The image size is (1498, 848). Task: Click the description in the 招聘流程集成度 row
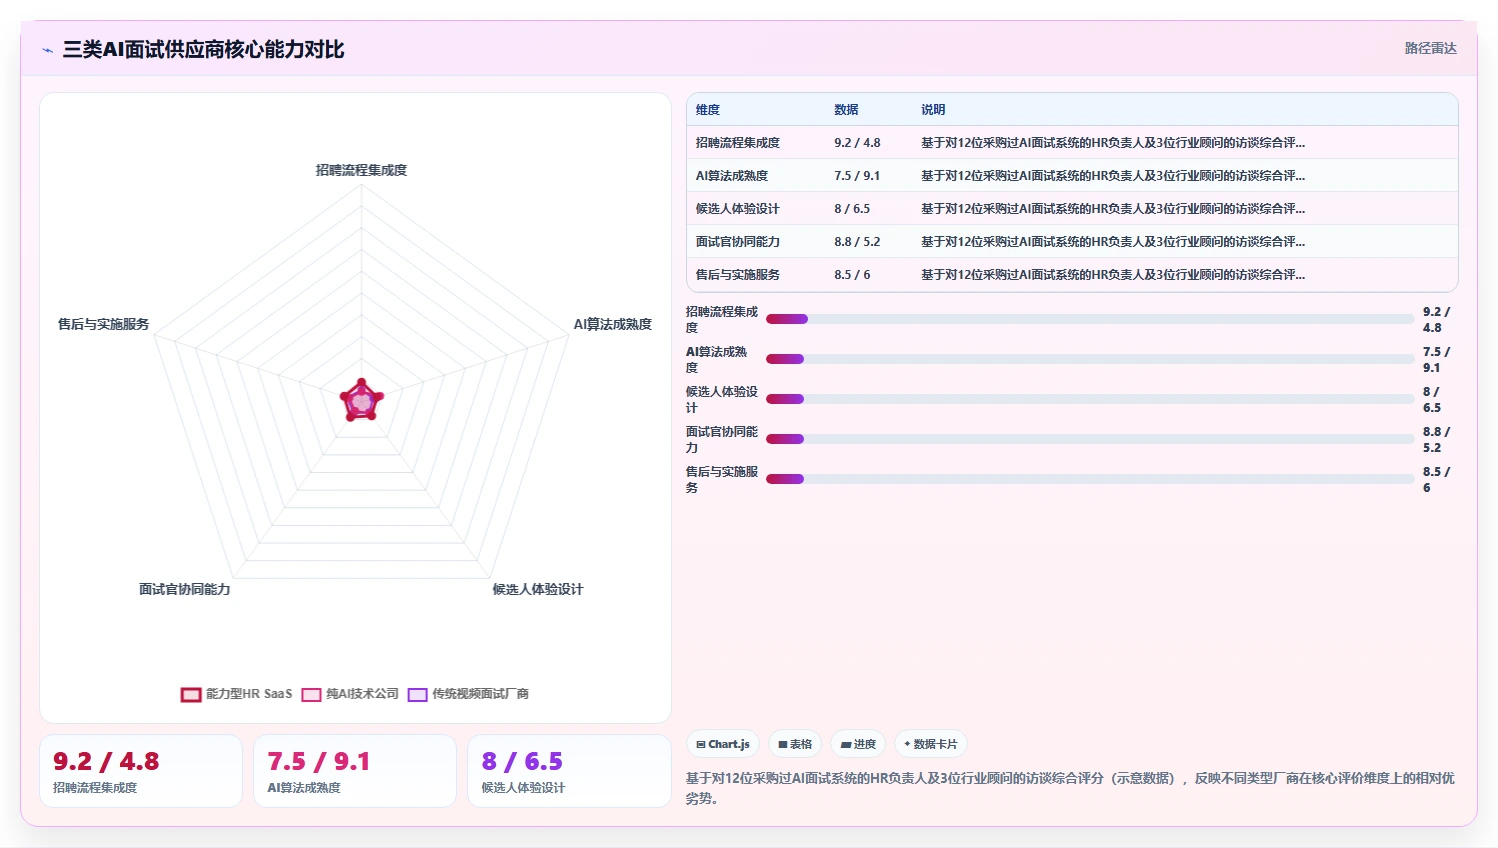coord(1113,143)
